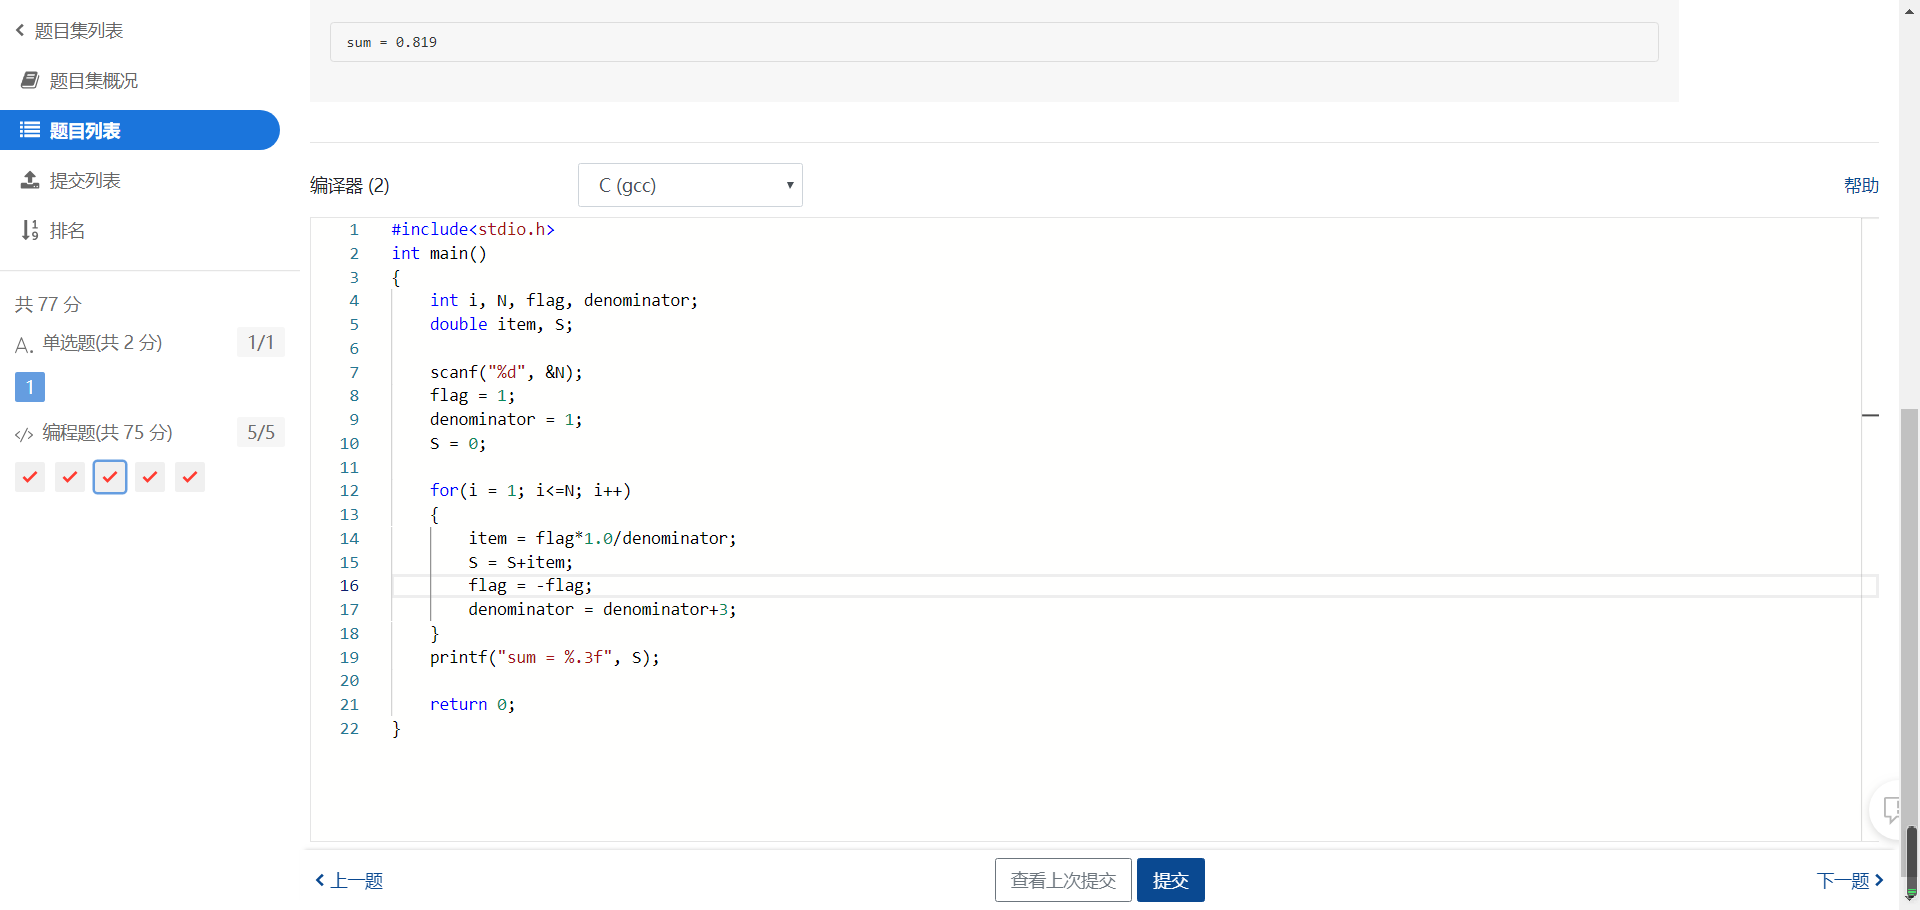1920x910 pixels.
Task: Click the book icon for 题目集概况
Action: (30, 80)
